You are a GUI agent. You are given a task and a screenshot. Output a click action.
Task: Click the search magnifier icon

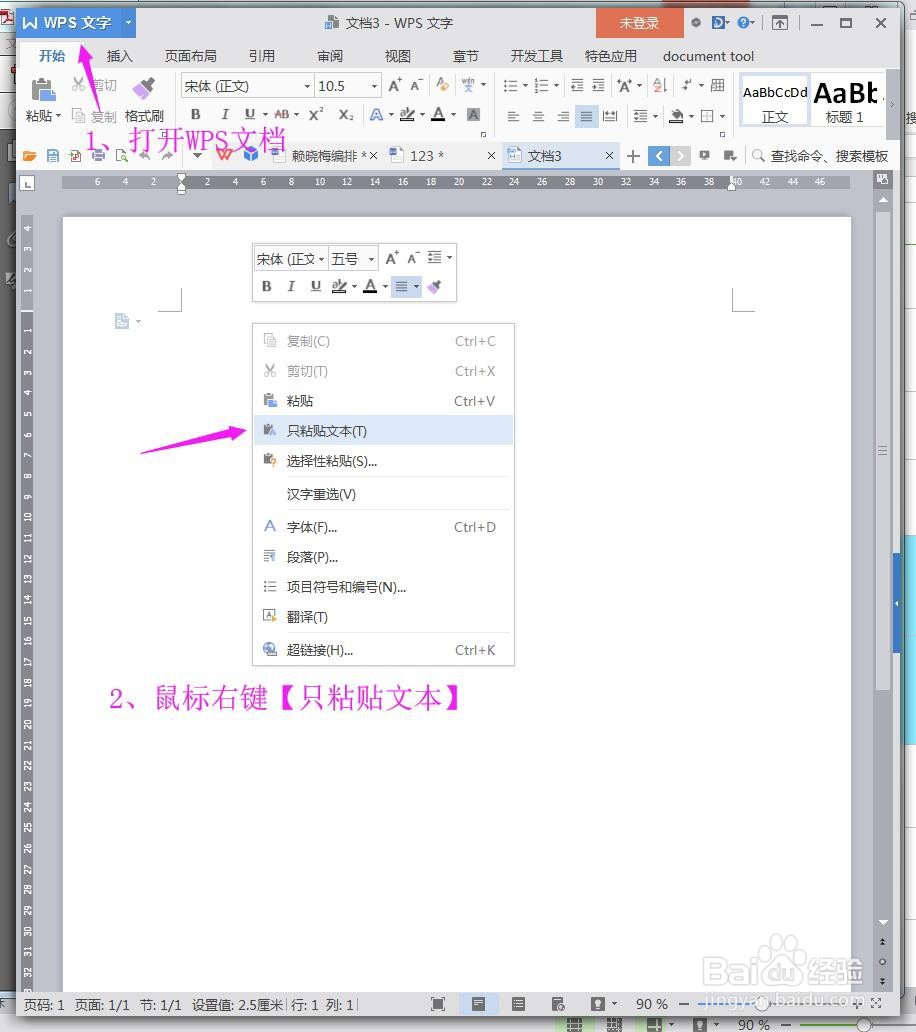758,156
